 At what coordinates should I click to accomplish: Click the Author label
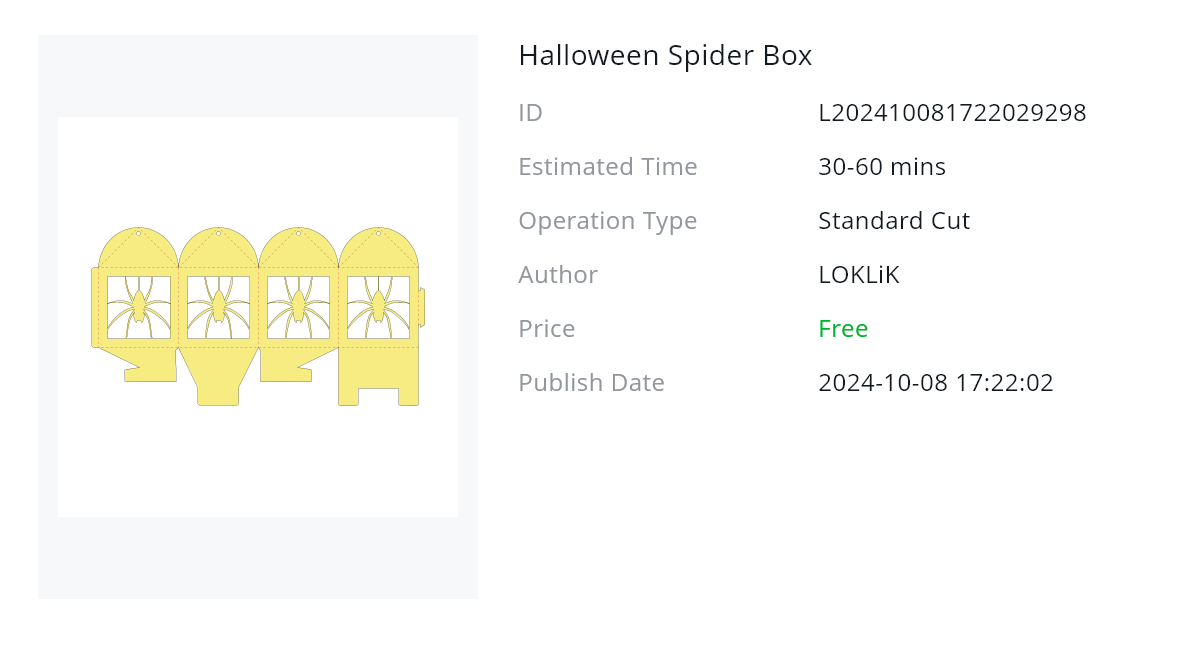pos(557,275)
